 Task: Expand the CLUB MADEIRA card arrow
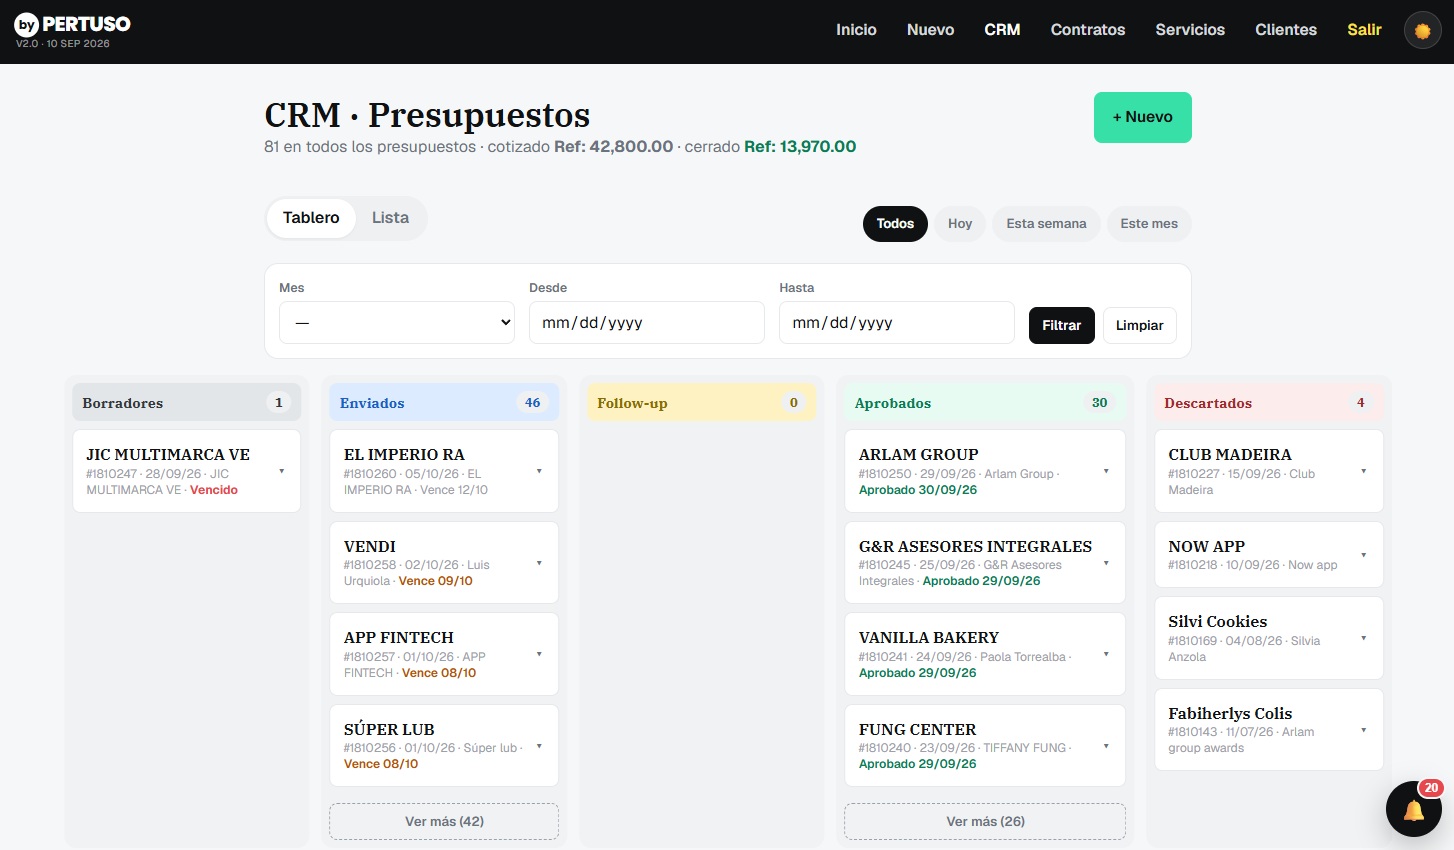[1364, 471]
